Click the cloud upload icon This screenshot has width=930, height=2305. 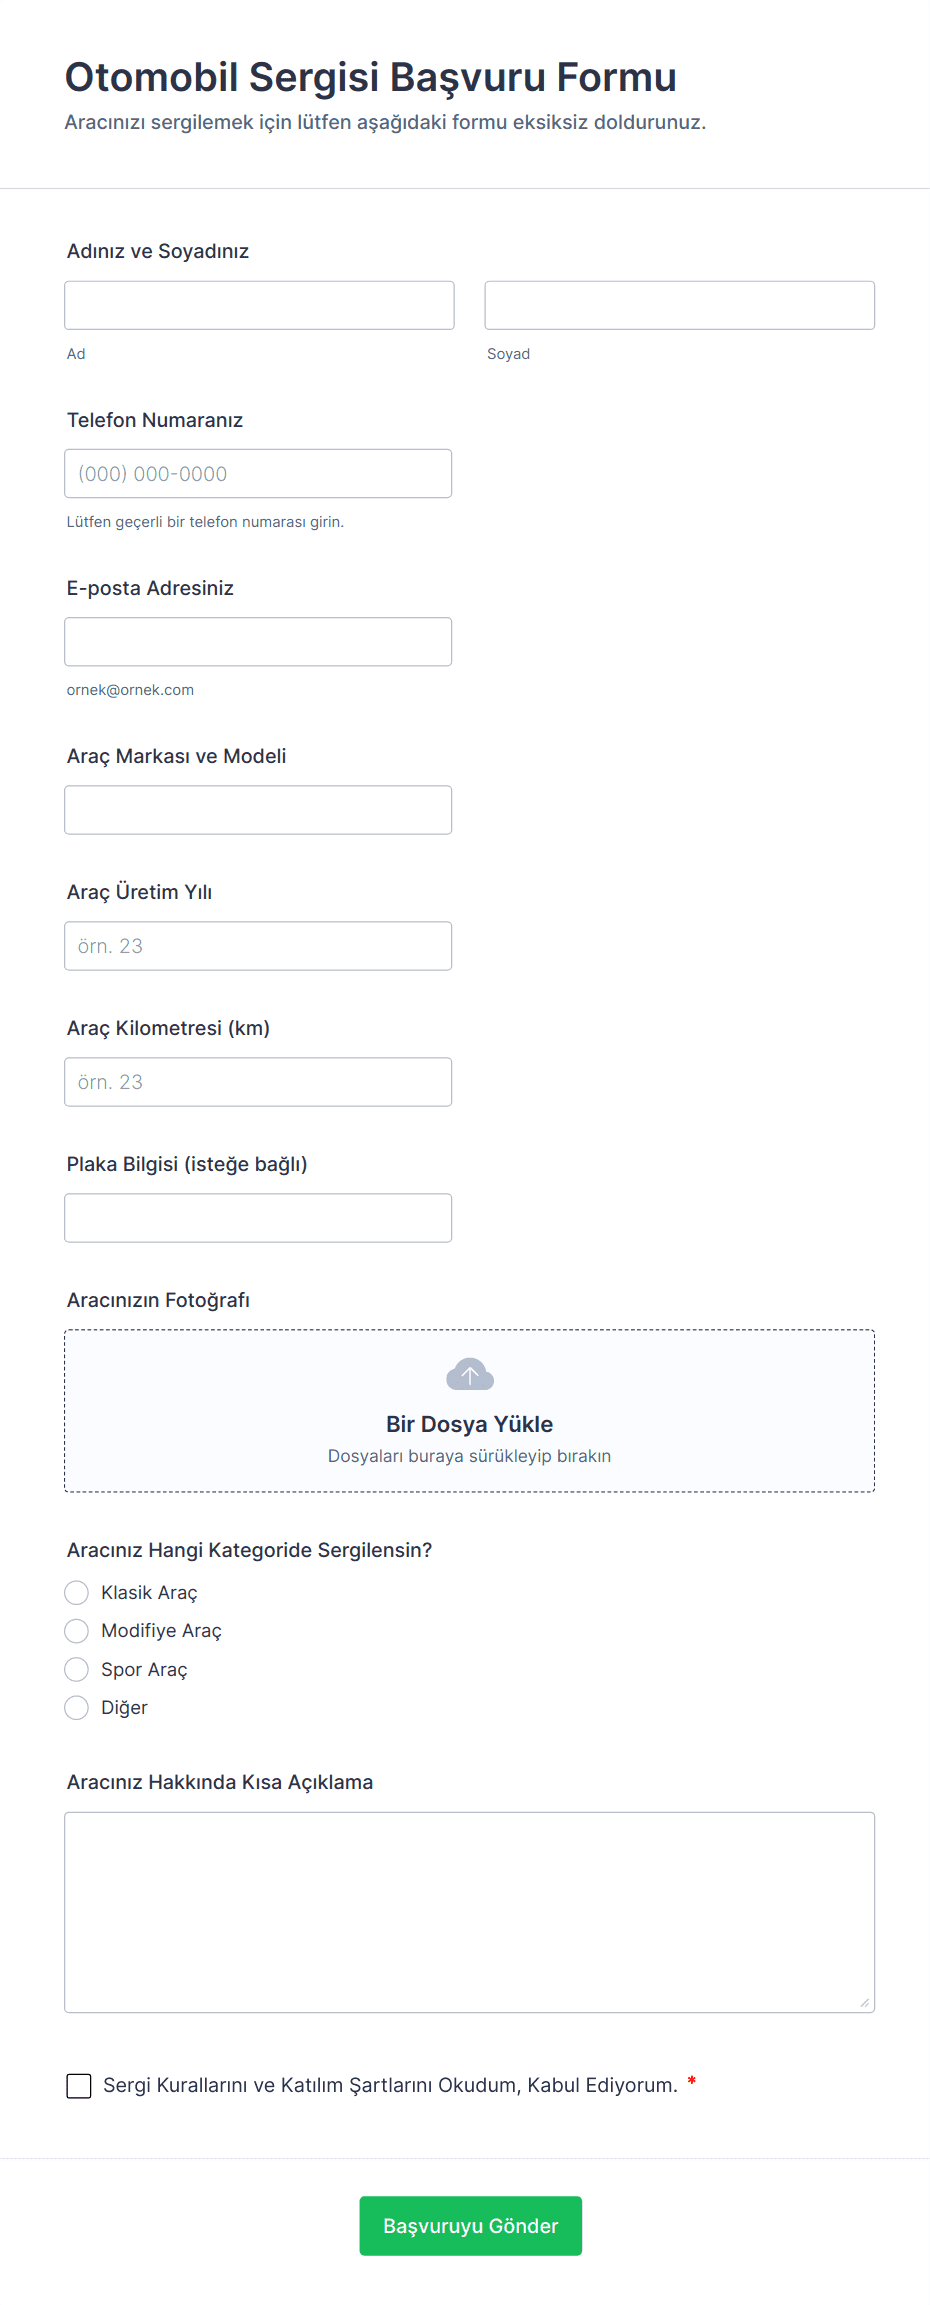pyautogui.click(x=469, y=1375)
